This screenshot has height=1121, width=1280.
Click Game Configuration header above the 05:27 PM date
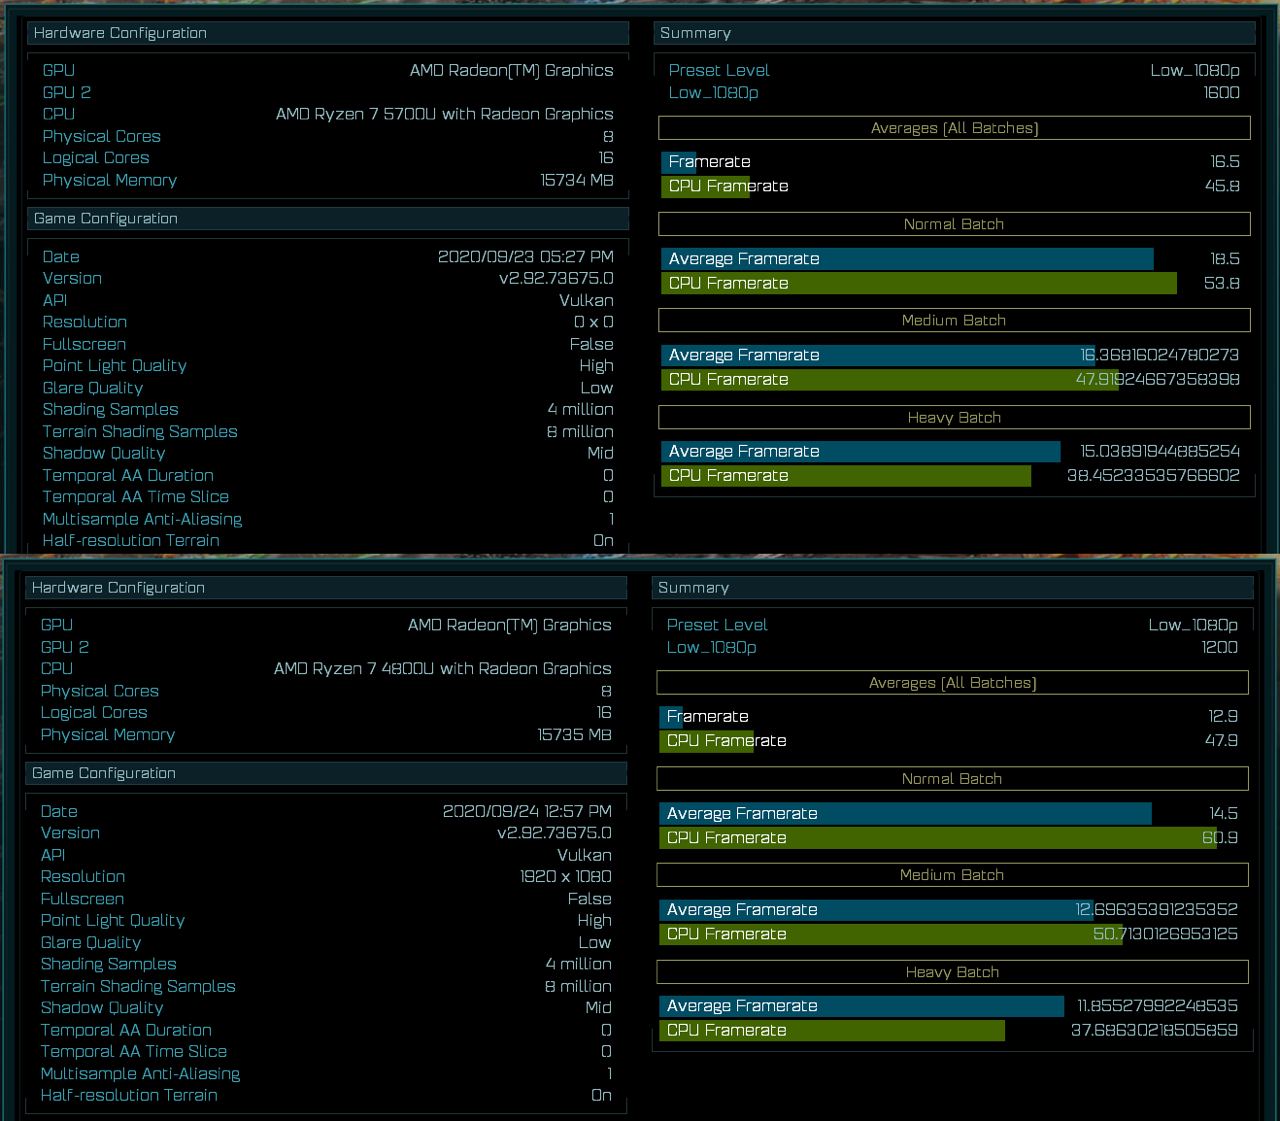click(x=328, y=218)
